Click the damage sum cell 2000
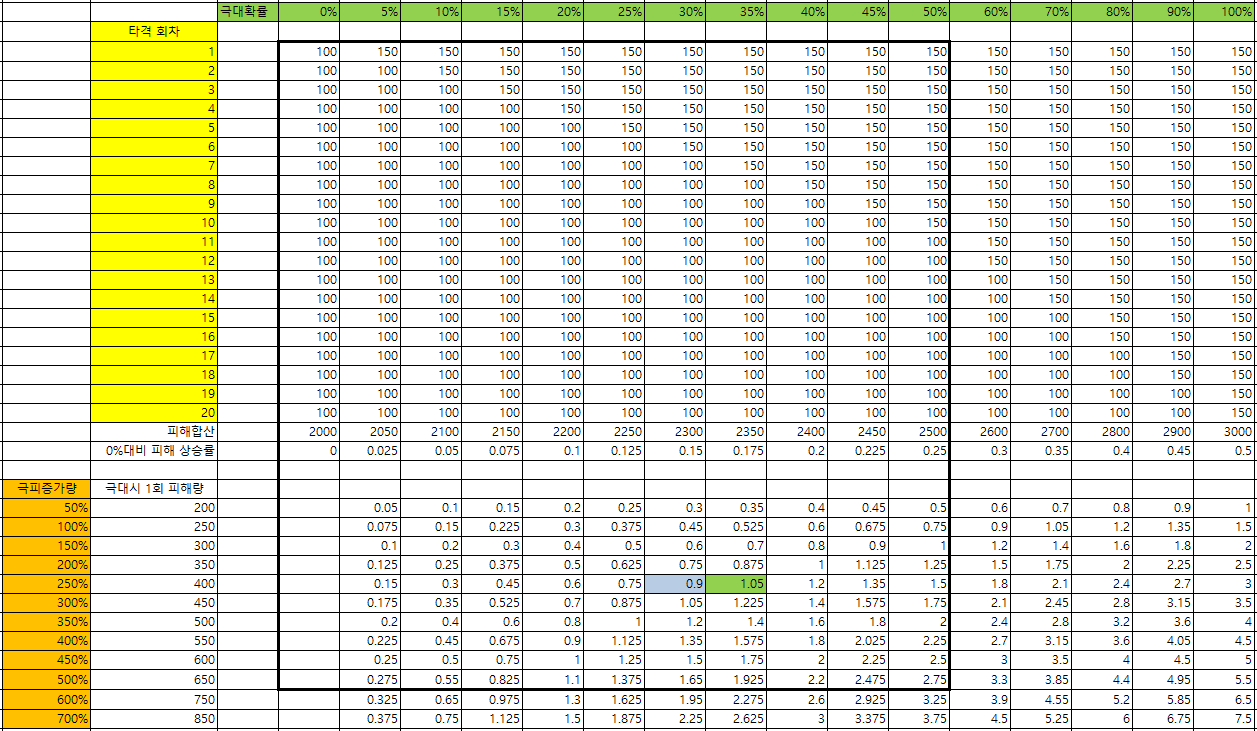This screenshot has height=731, width=1257. [x=309, y=431]
